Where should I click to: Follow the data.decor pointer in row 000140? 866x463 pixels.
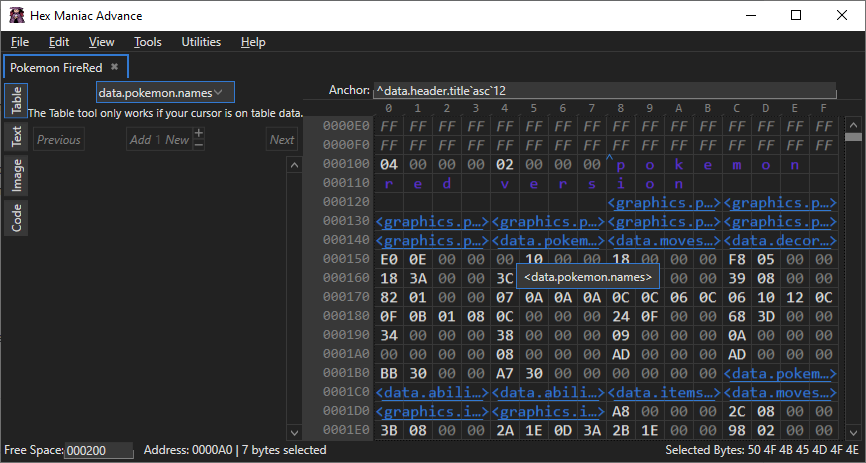coord(780,240)
